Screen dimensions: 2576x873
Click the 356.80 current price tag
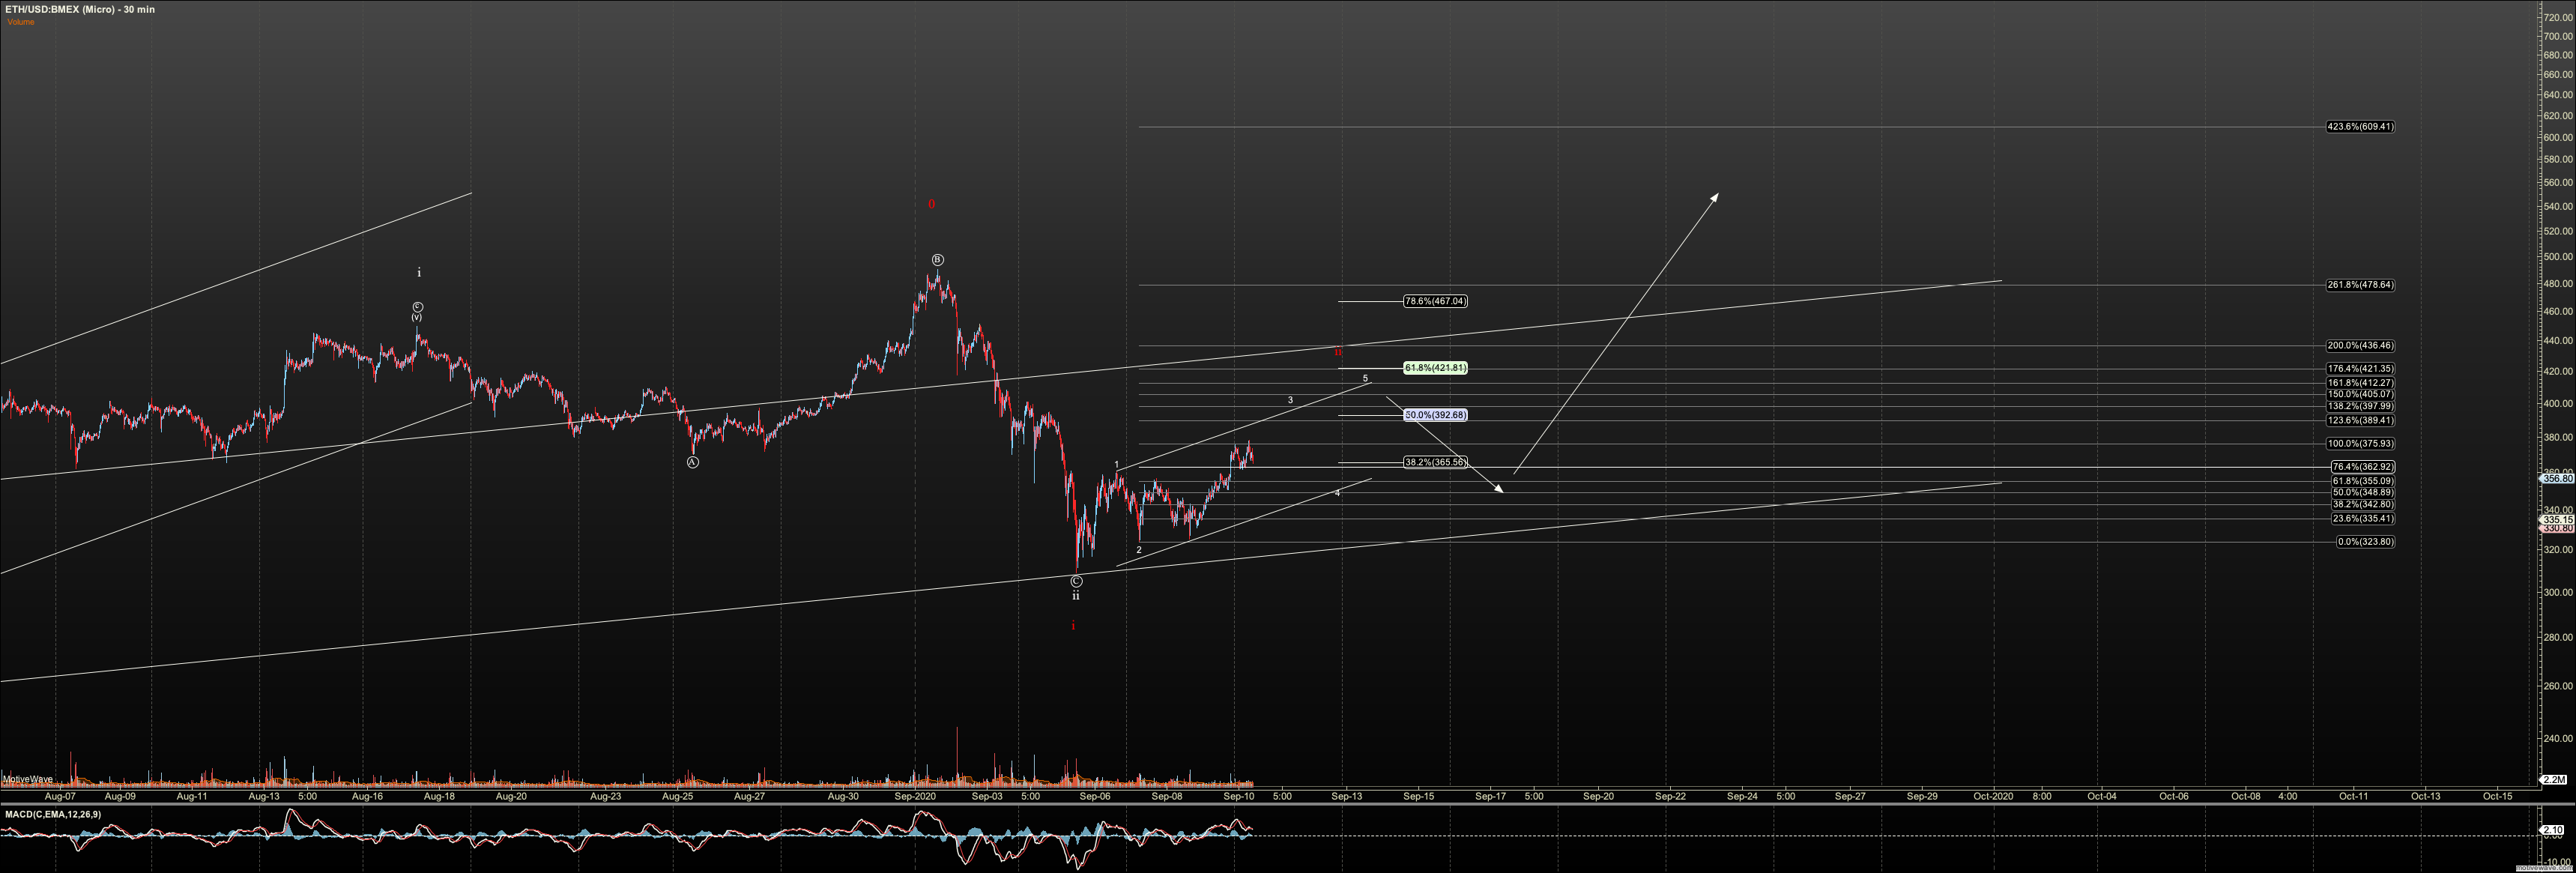2557,479
